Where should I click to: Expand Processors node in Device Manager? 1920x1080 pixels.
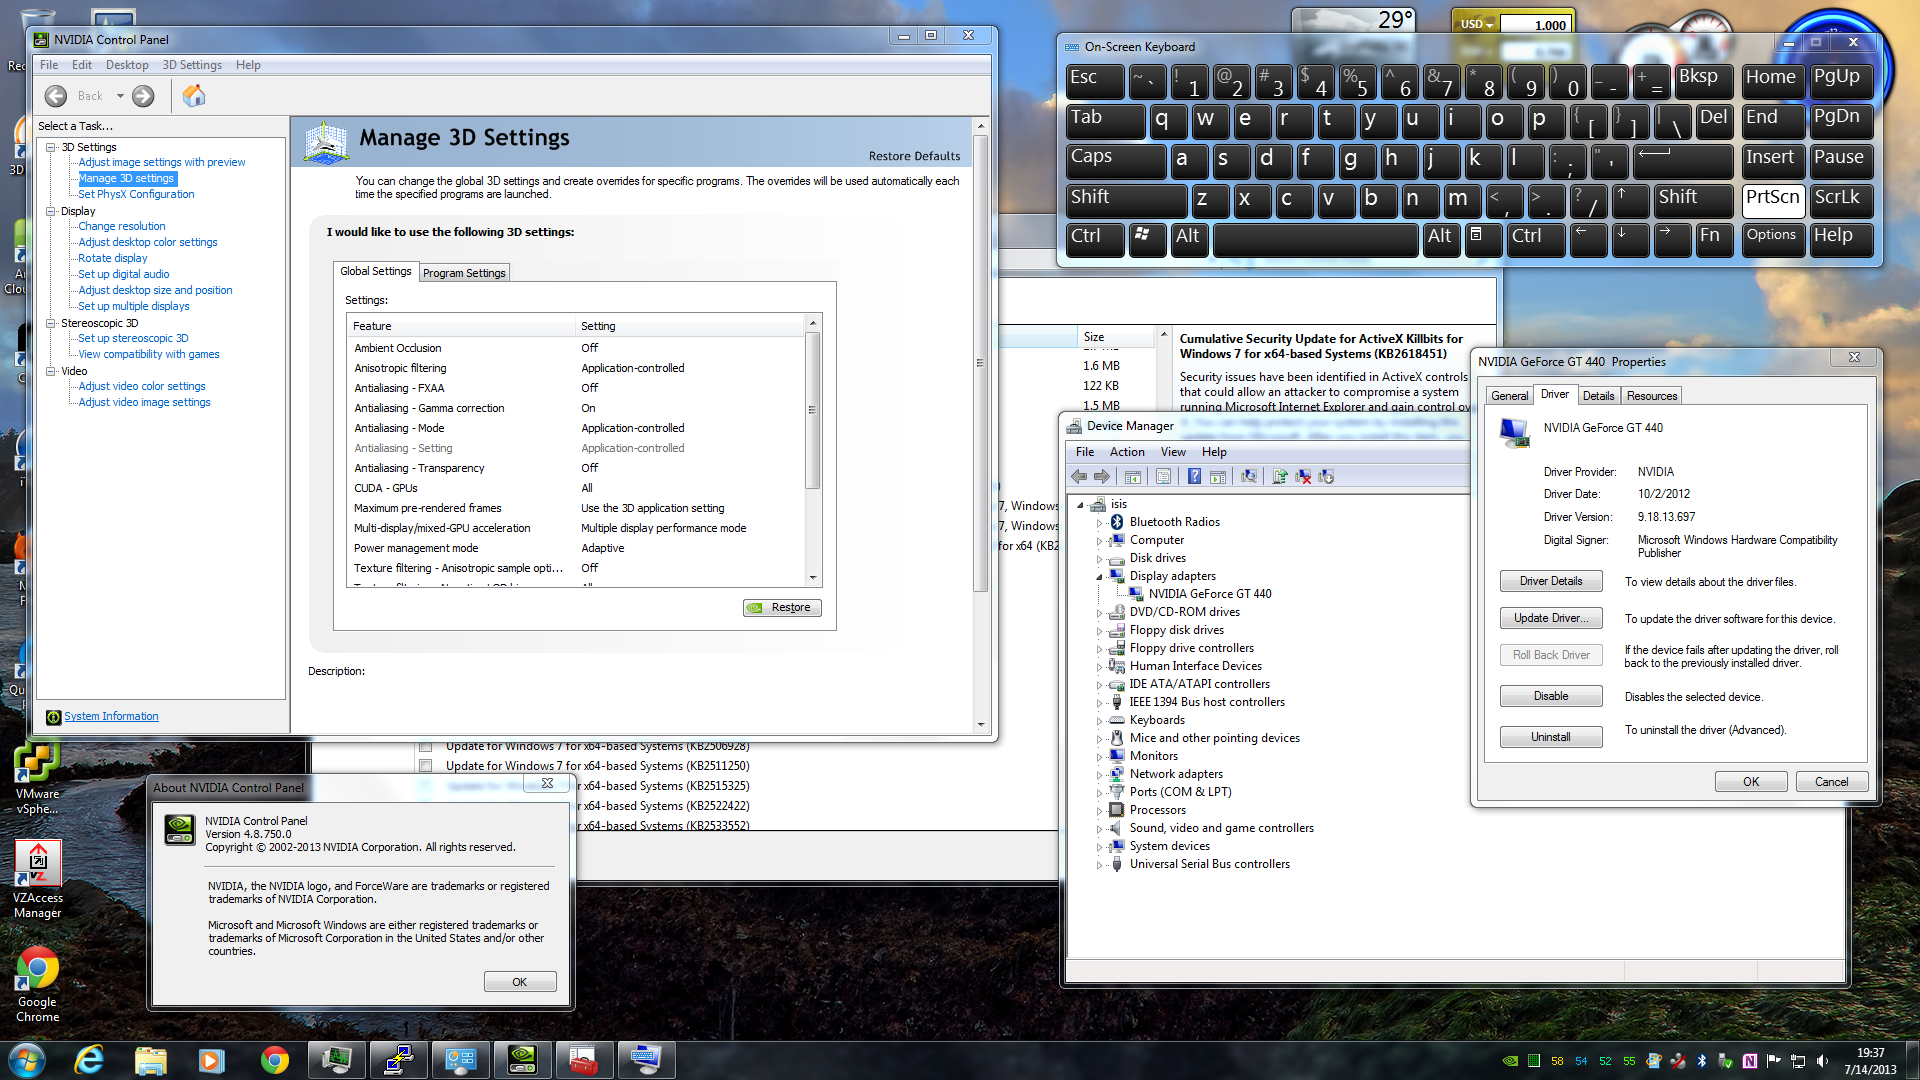[1099, 811]
